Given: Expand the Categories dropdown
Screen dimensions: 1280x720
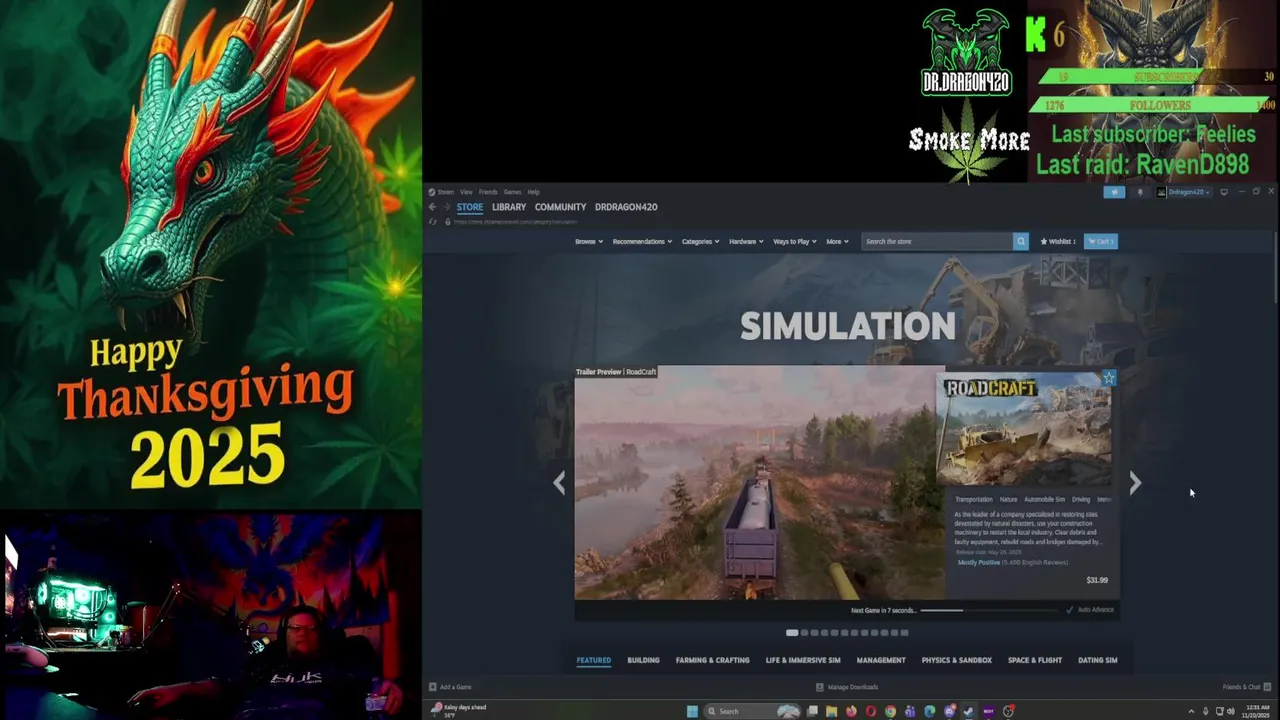Looking at the screenshot, I should (700, 241).
